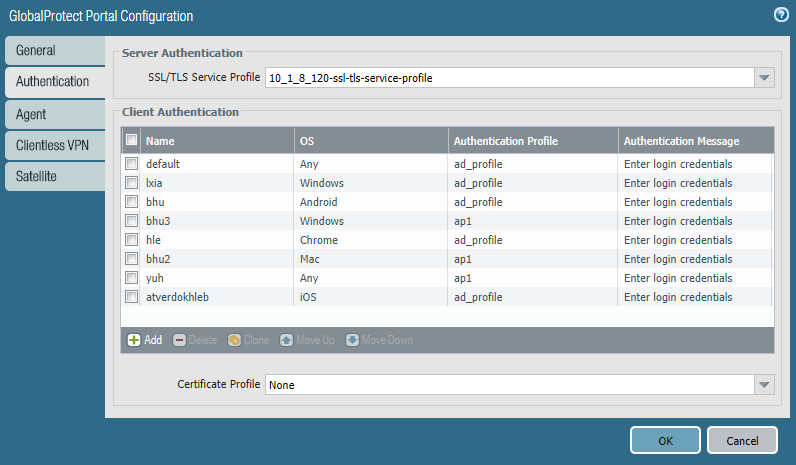Switch to the General tab
This screenshot has height=465, width=796.
55,50
